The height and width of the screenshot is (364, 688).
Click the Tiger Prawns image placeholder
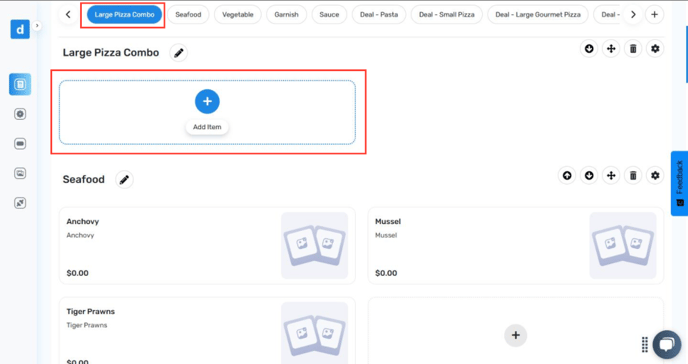point(315,333)
